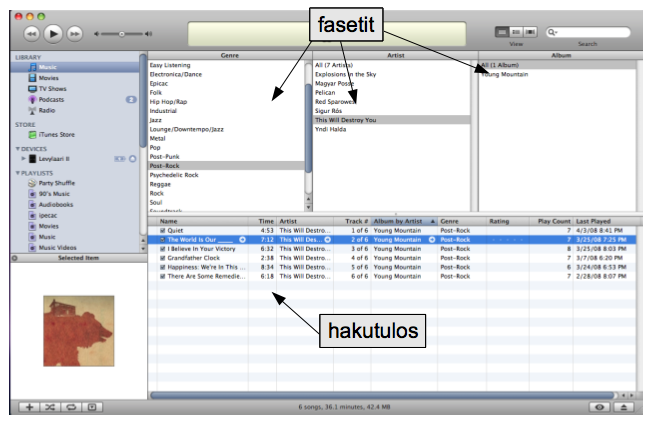Uncheck I Believe In Your Victory
The image size is (650, 421).
[162, 249]
